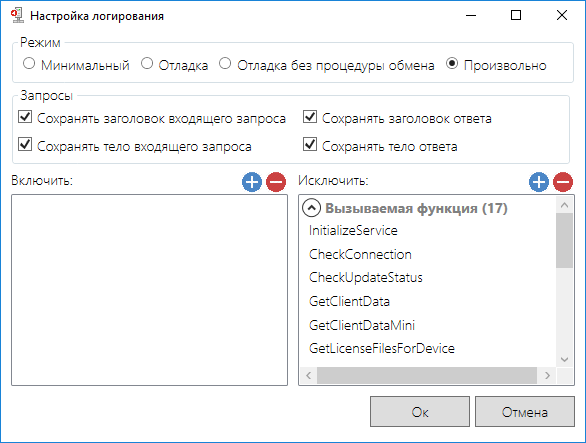
Task: Remove an exclusion with the red minus icon
Action: coord(563,182)
